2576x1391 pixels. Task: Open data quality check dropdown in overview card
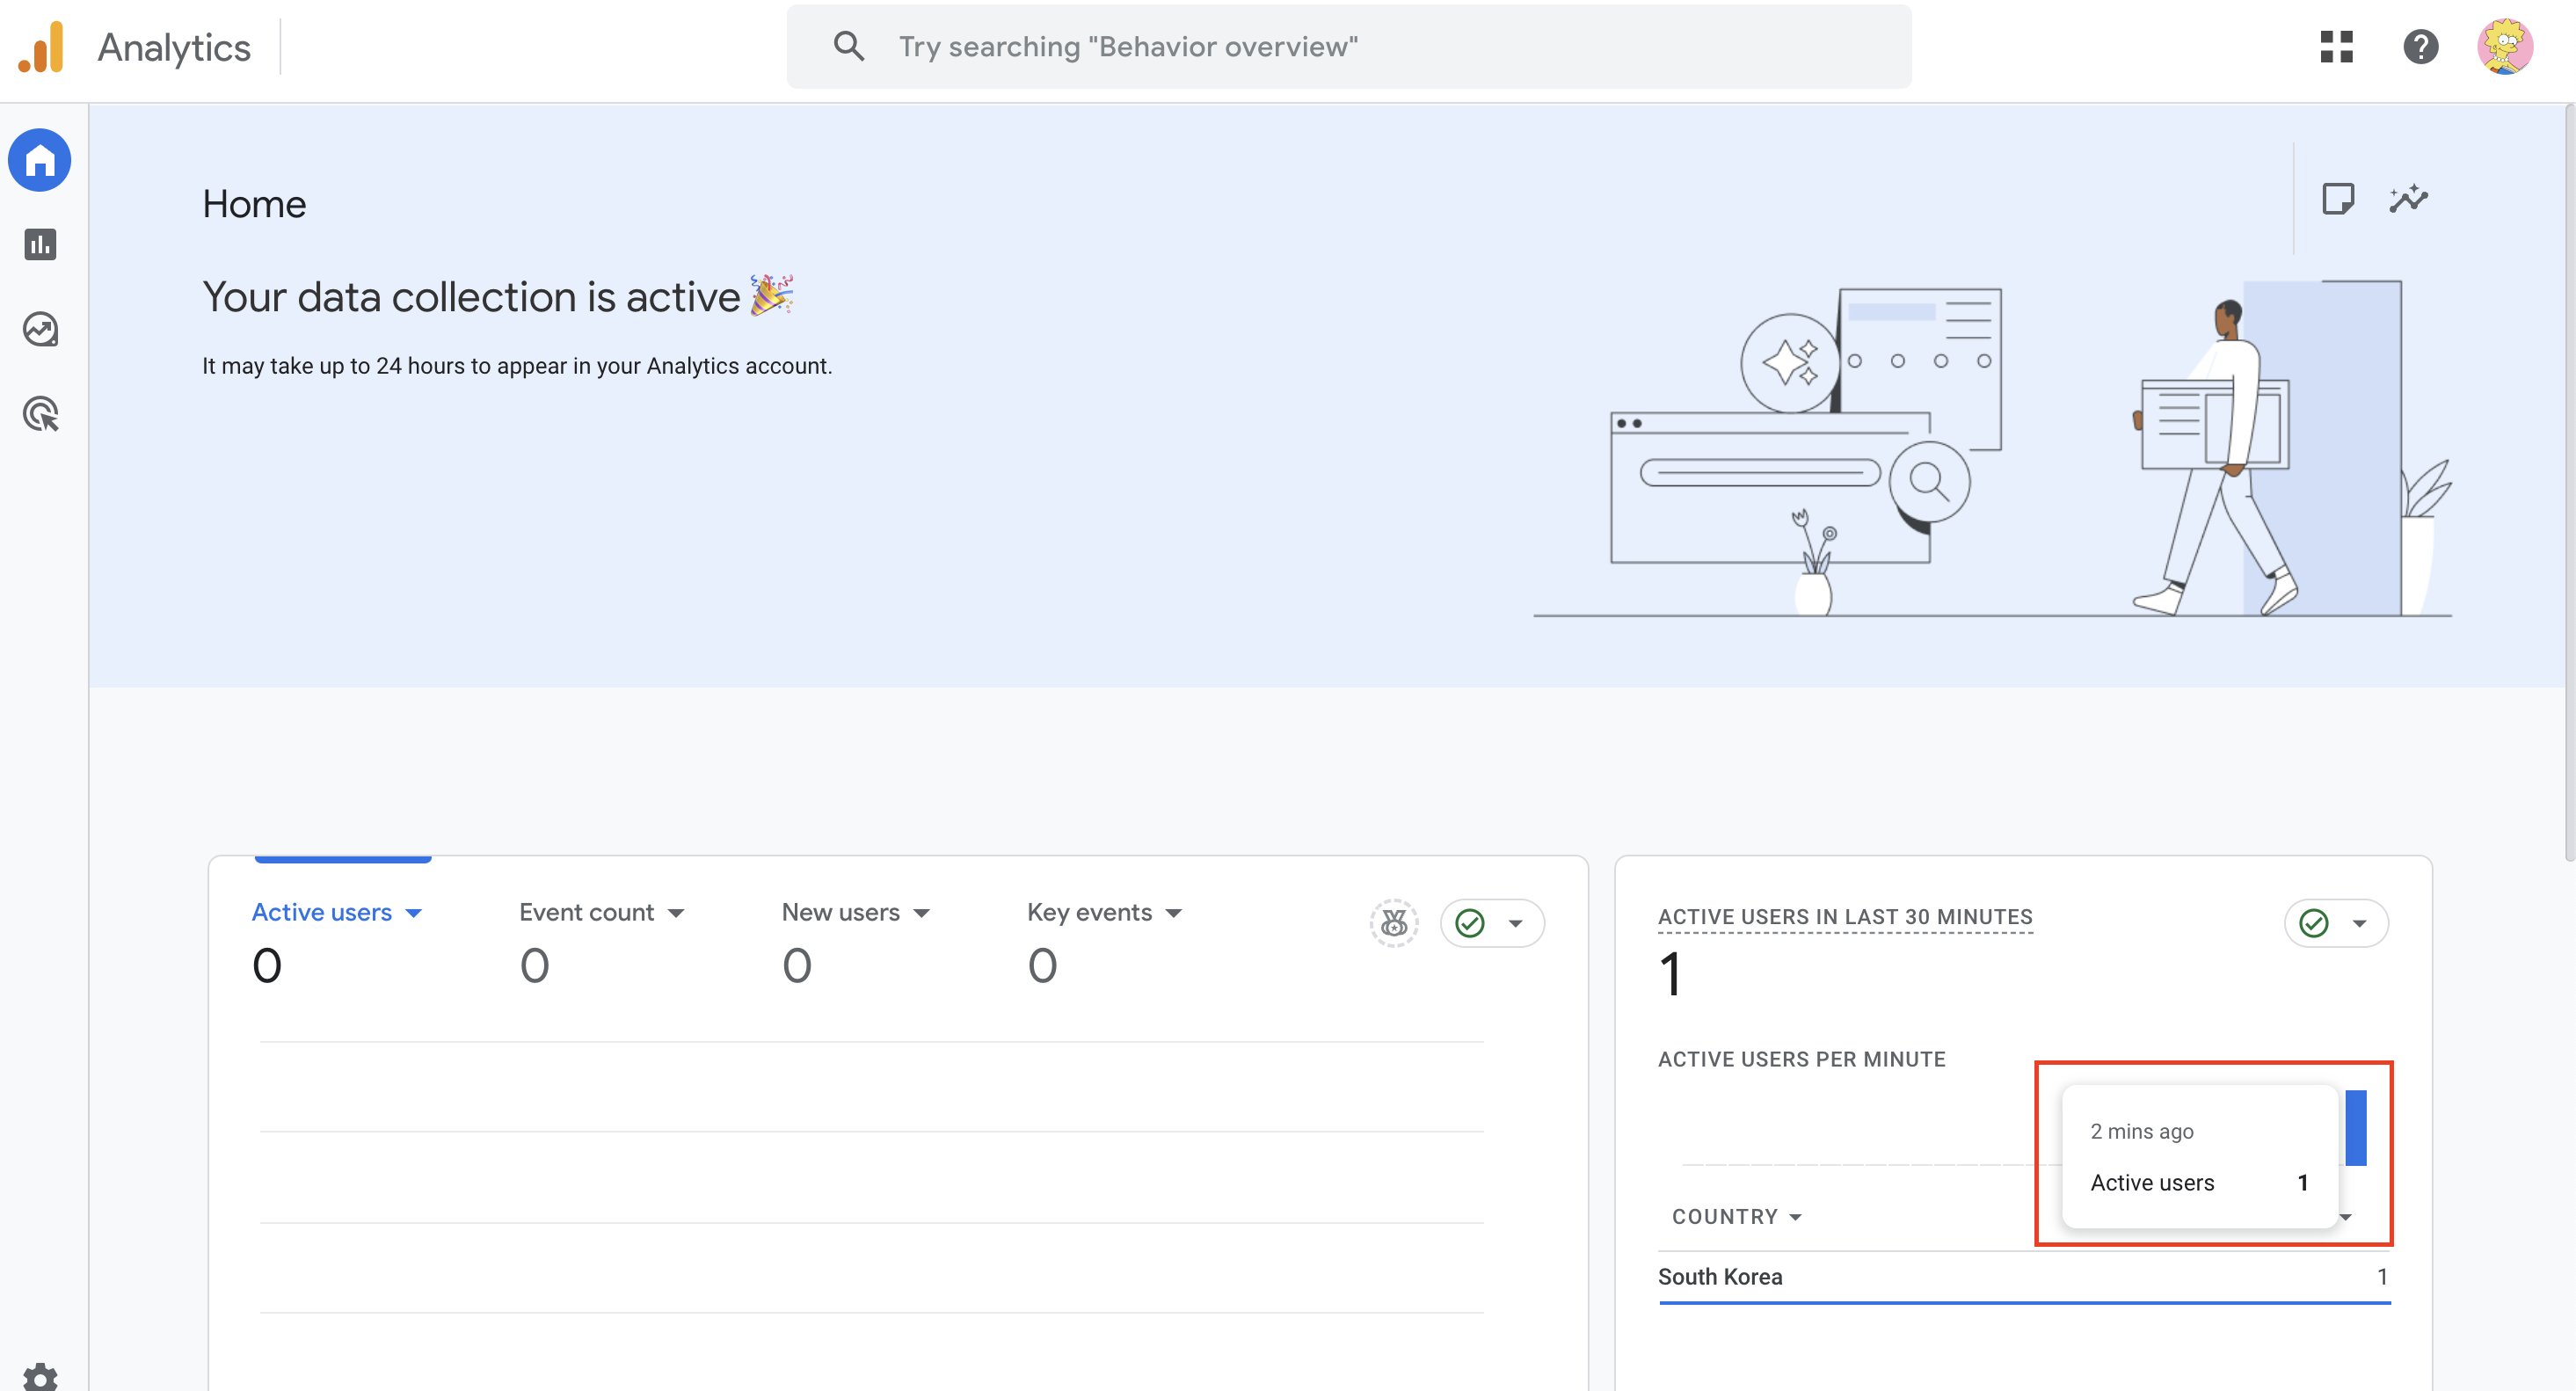pos(1492,923)
